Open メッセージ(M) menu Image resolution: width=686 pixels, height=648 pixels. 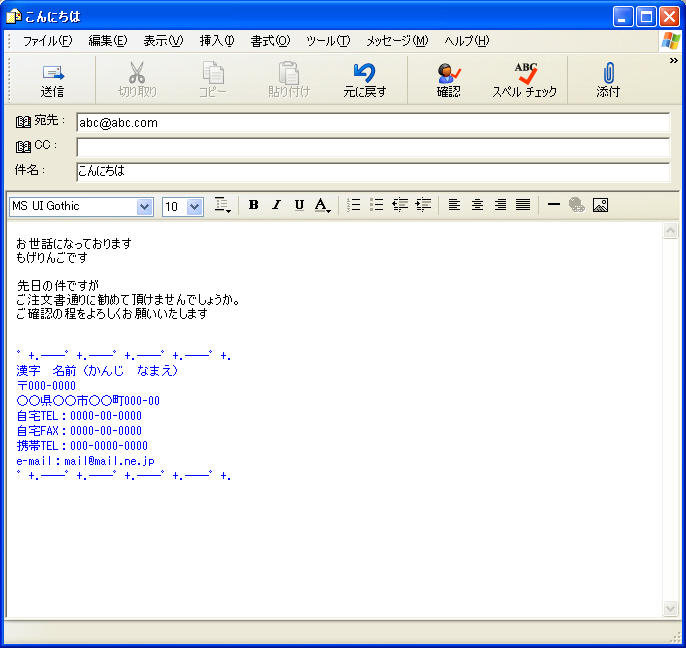397,41
